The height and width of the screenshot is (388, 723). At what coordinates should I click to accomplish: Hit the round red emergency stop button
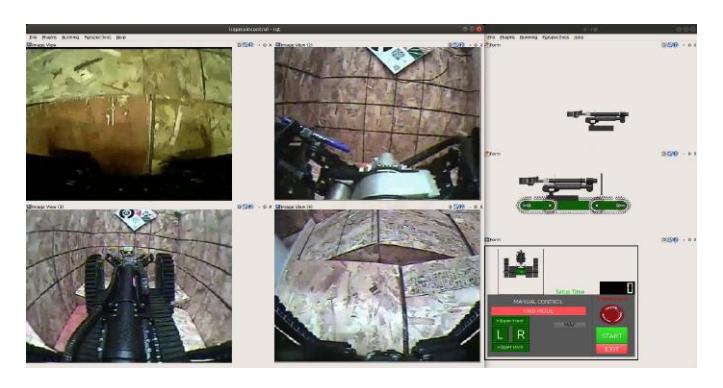[x=612, y=315]
